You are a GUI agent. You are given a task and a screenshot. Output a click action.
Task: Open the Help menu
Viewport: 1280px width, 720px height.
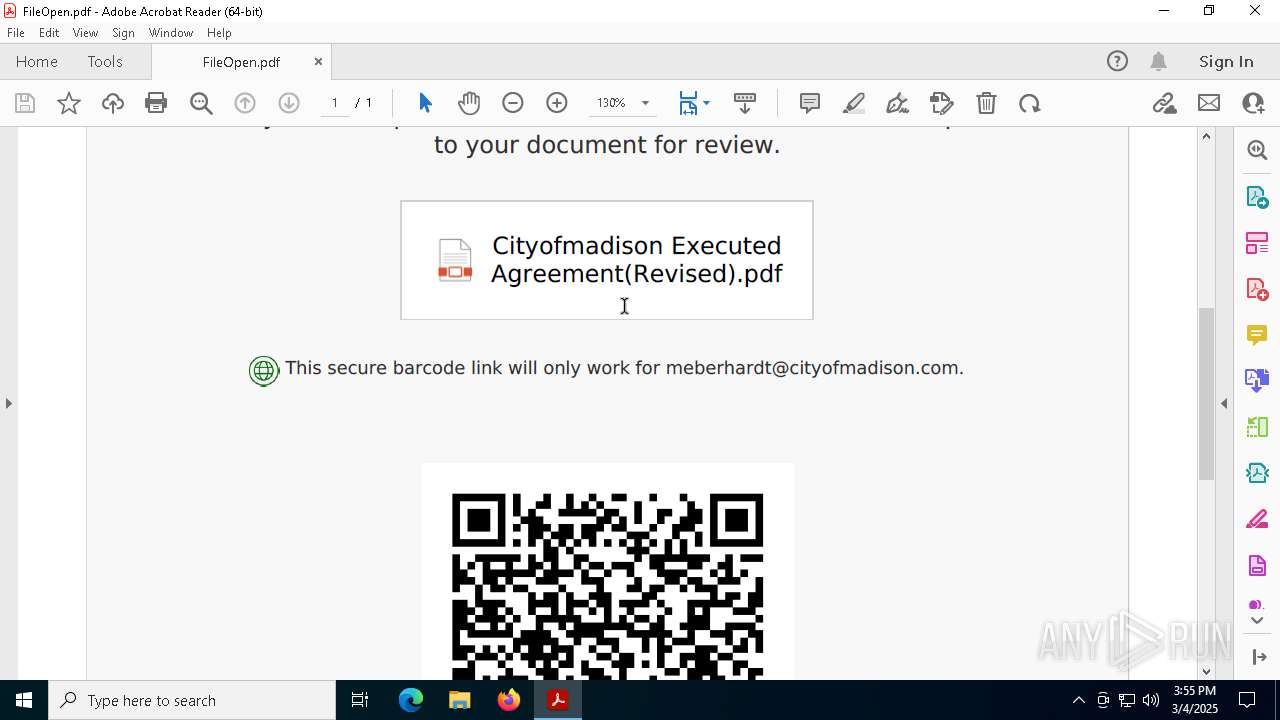[x=219, y=33]
